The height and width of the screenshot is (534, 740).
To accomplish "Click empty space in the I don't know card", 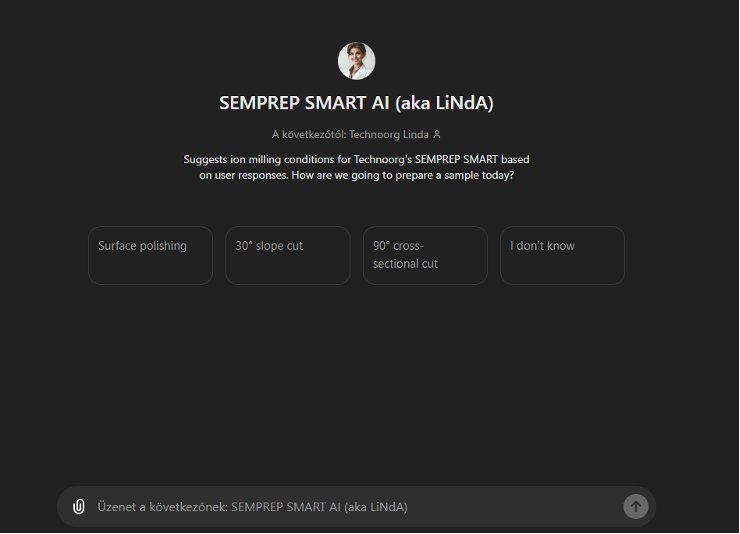I will coord(562,270).
